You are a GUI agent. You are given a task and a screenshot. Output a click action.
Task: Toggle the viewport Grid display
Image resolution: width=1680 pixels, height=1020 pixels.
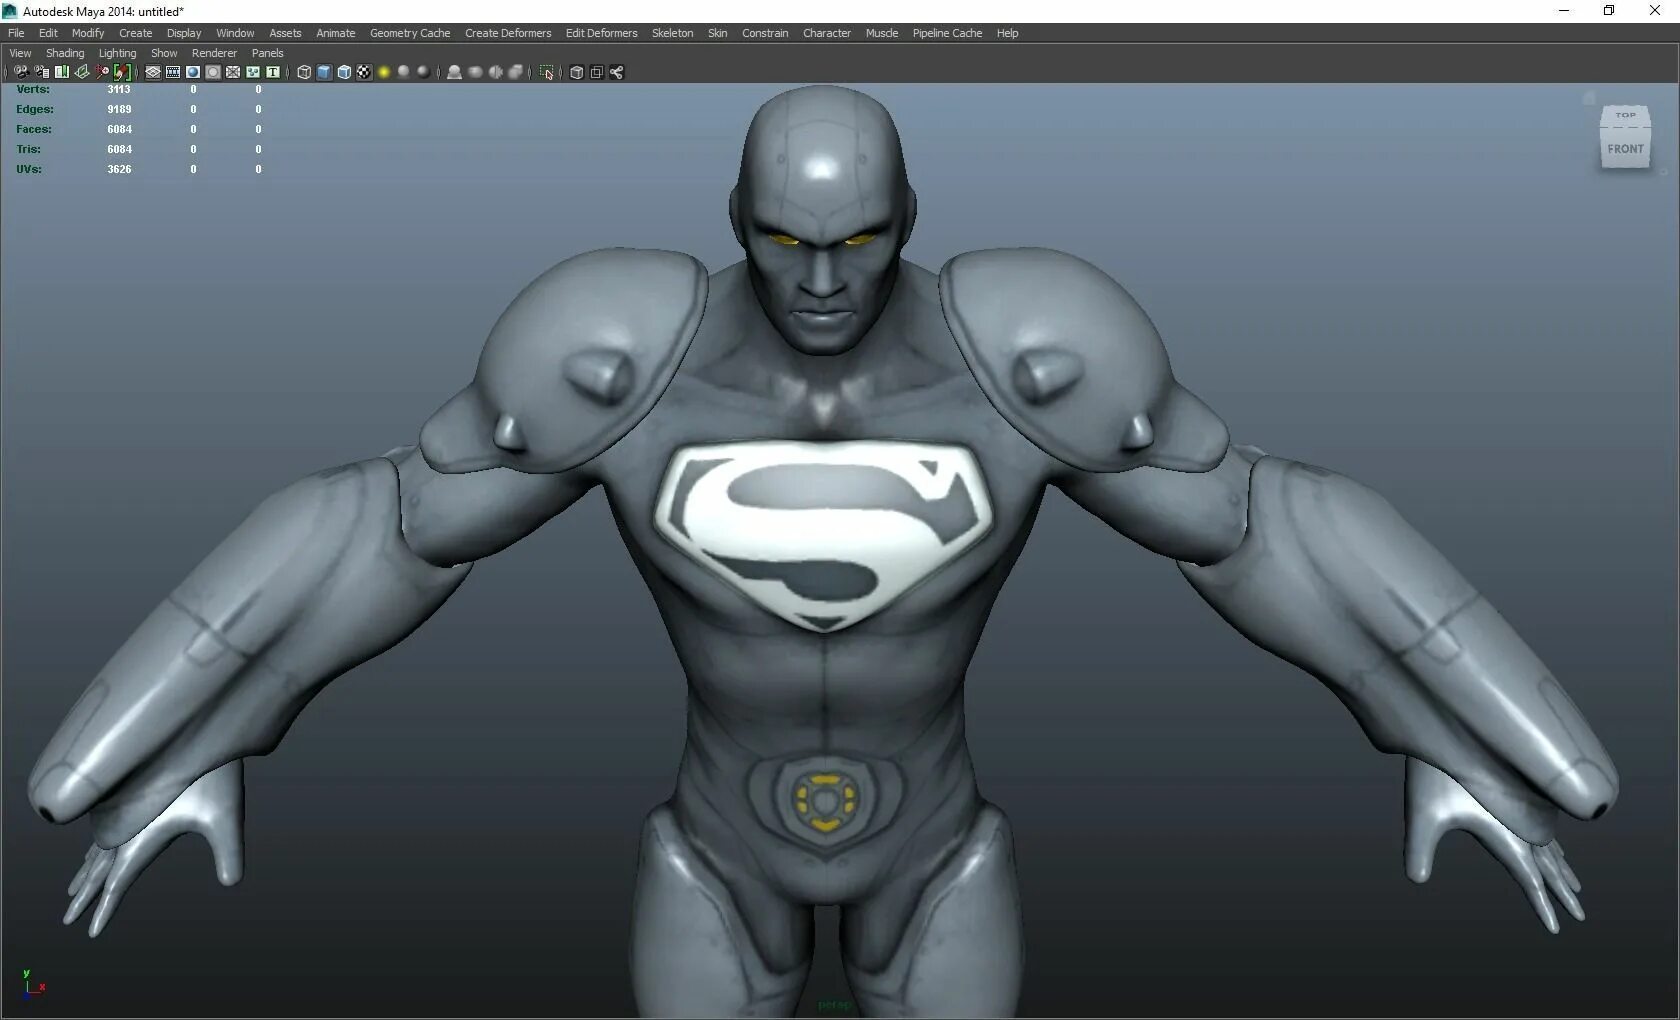pyautogui.click(x=153, y=72)
